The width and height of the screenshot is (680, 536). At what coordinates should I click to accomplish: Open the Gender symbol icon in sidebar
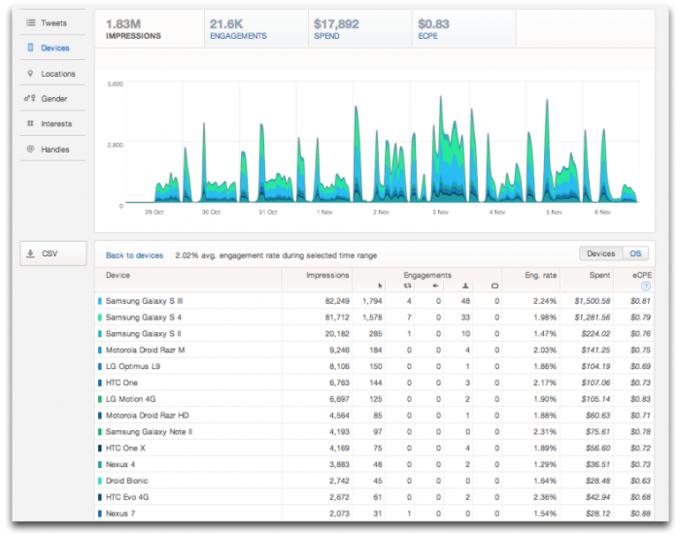tap(30, 99)
